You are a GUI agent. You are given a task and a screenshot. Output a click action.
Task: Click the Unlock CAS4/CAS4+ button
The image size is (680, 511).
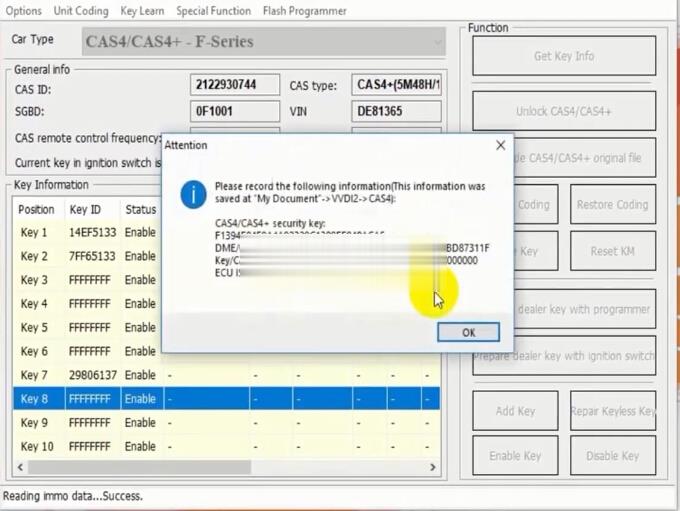click(x=564, y=111)
